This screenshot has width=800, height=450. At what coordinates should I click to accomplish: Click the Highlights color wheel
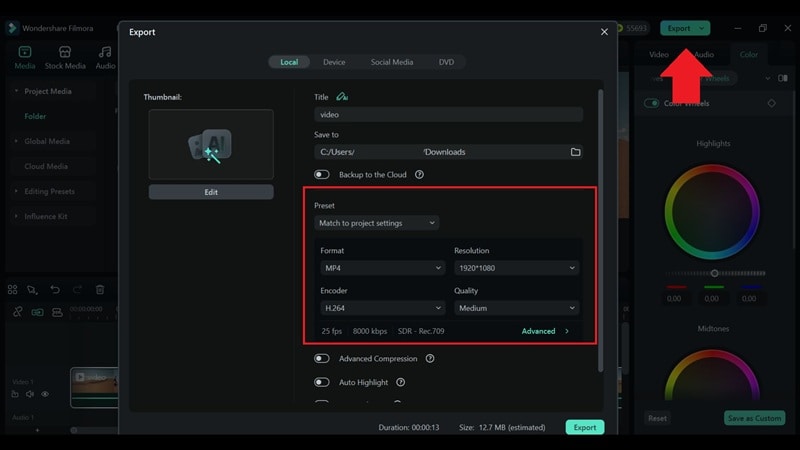712,212
